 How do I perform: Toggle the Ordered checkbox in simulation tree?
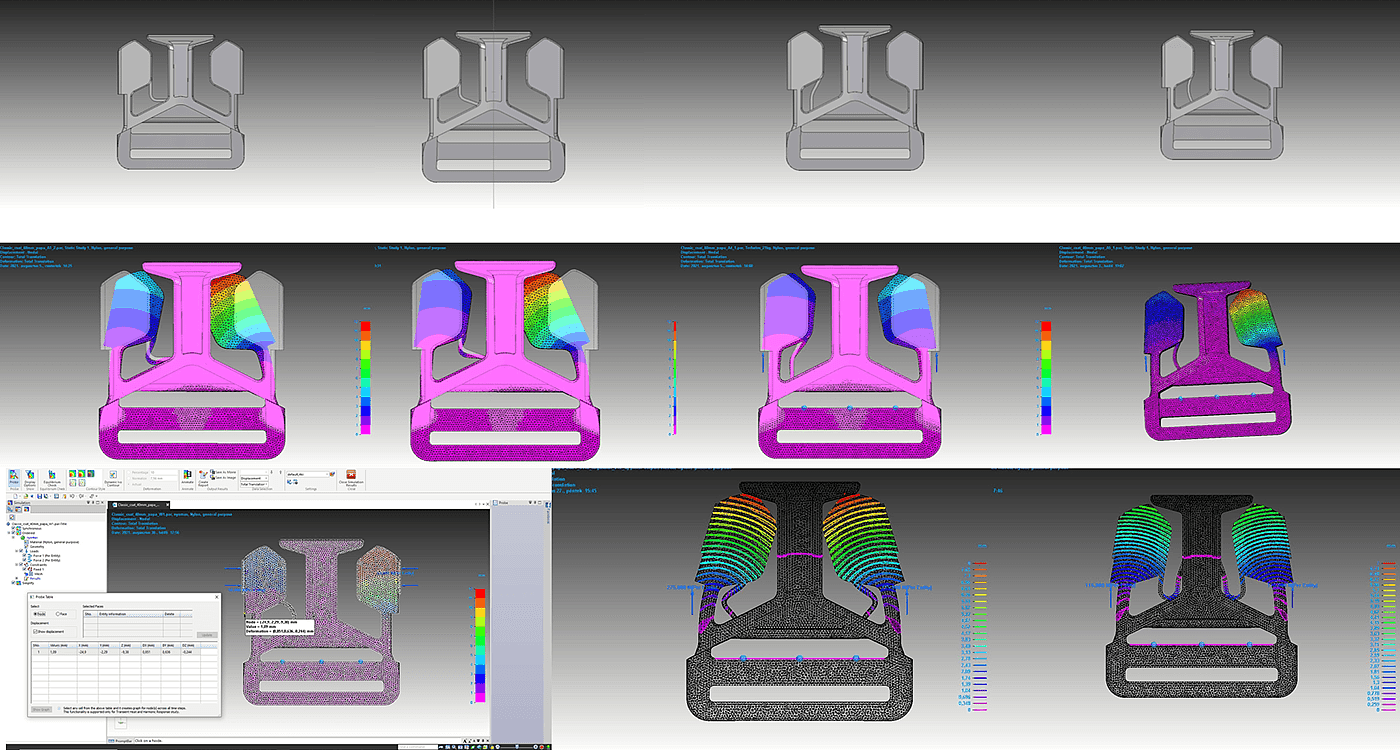[13, 533]
